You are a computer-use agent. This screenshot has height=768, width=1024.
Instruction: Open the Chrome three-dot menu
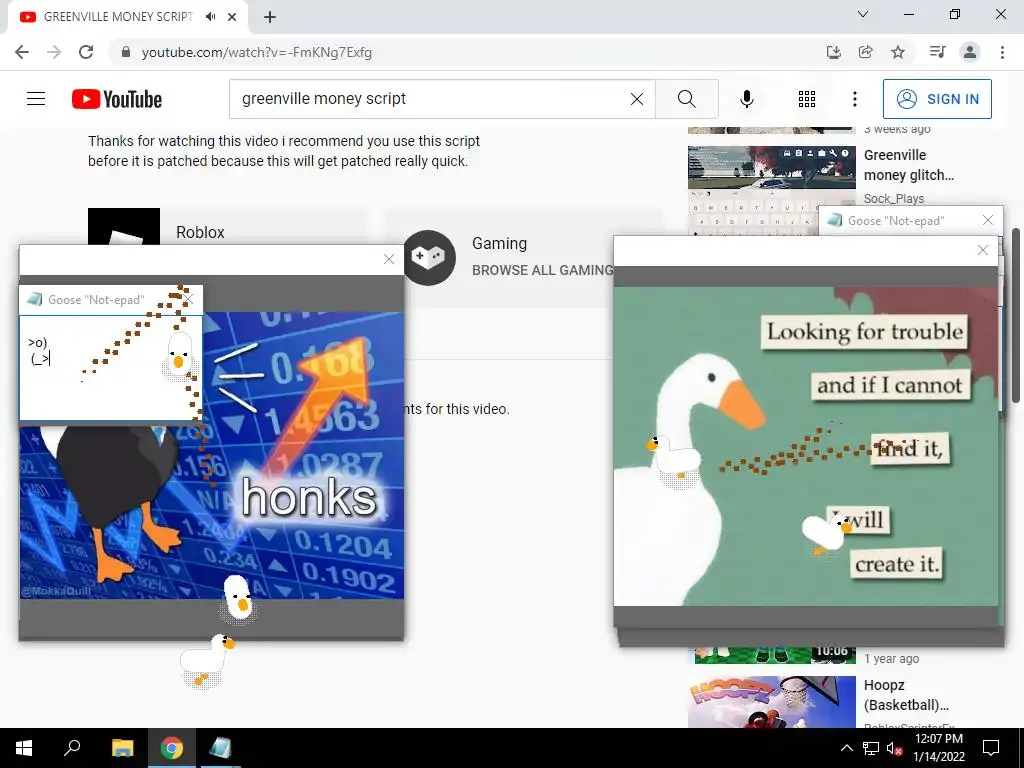[x=1002, y=52]
